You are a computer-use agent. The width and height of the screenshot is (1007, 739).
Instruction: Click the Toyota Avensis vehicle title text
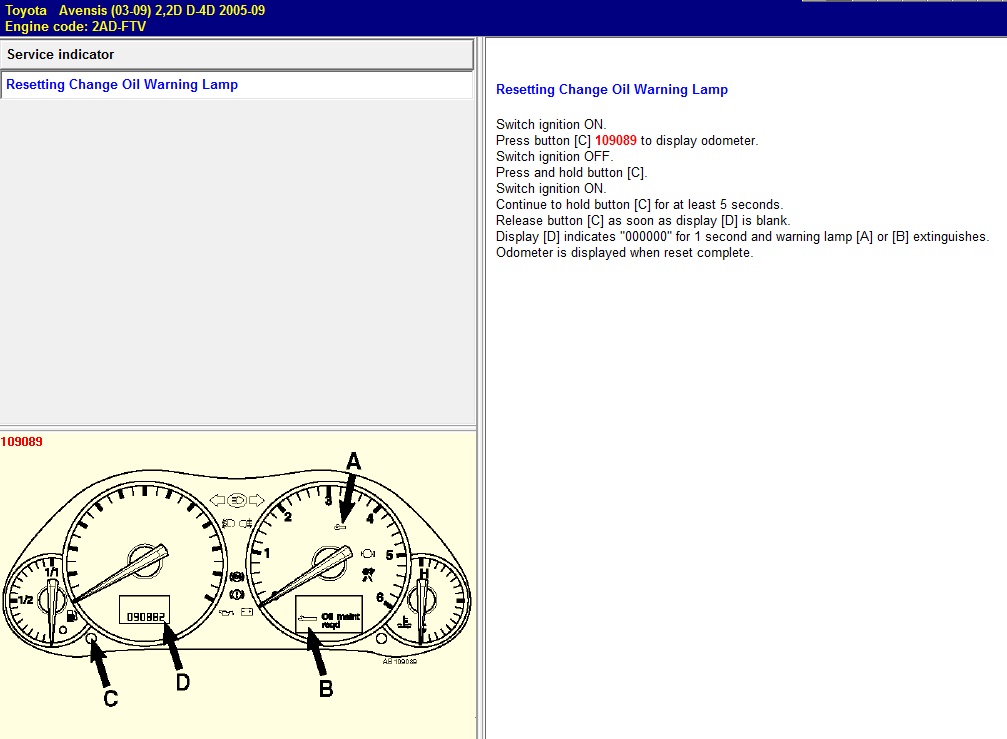[x=135, y=10]
